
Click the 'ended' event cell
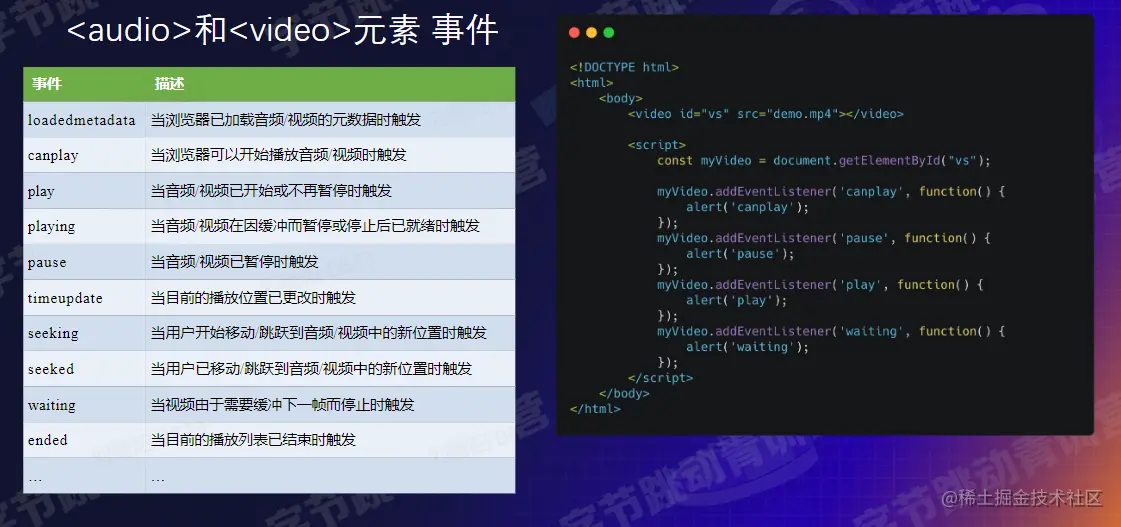(84, 440)
